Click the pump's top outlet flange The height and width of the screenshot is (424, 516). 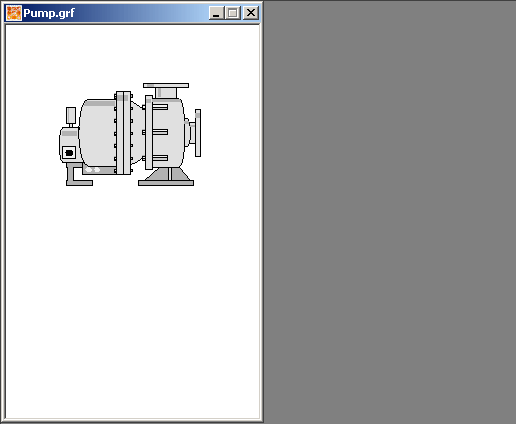click(x=166, y=85)
